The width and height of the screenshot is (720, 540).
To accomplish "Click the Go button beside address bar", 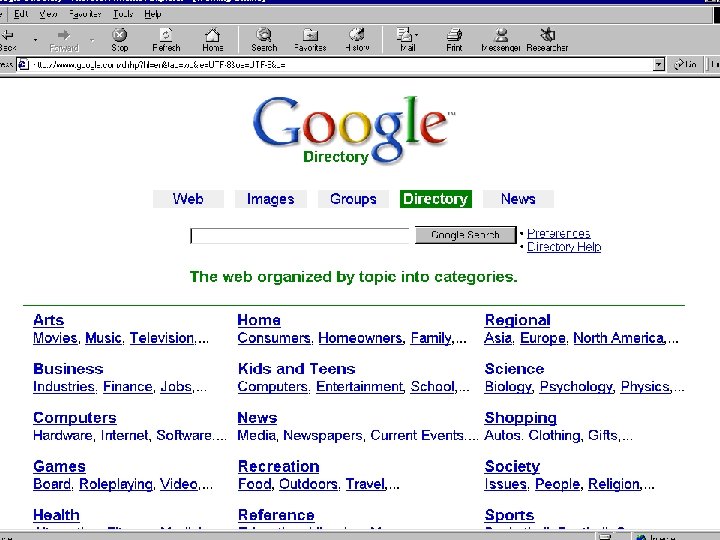I will click(685, 65).
